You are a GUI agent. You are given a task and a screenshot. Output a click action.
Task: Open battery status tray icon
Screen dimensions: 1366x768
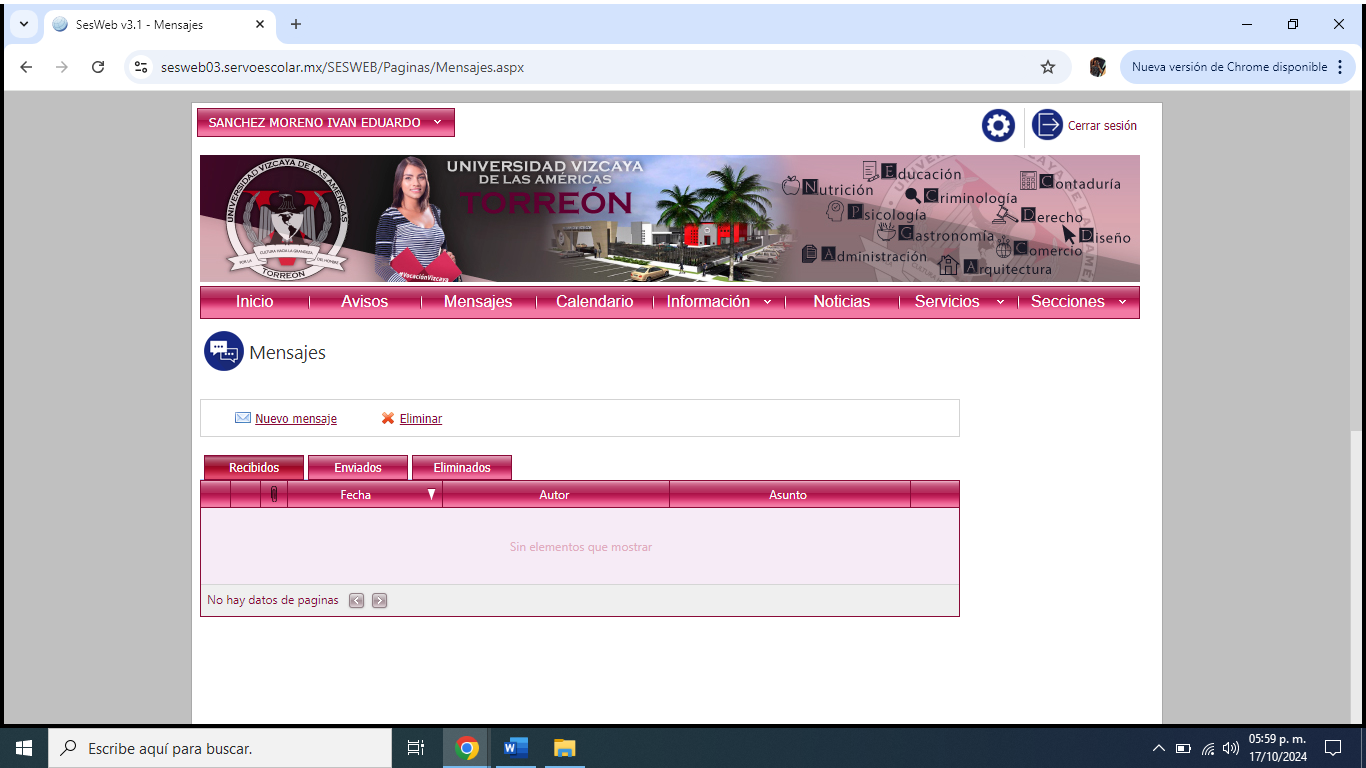click(x=1183, y=748)
